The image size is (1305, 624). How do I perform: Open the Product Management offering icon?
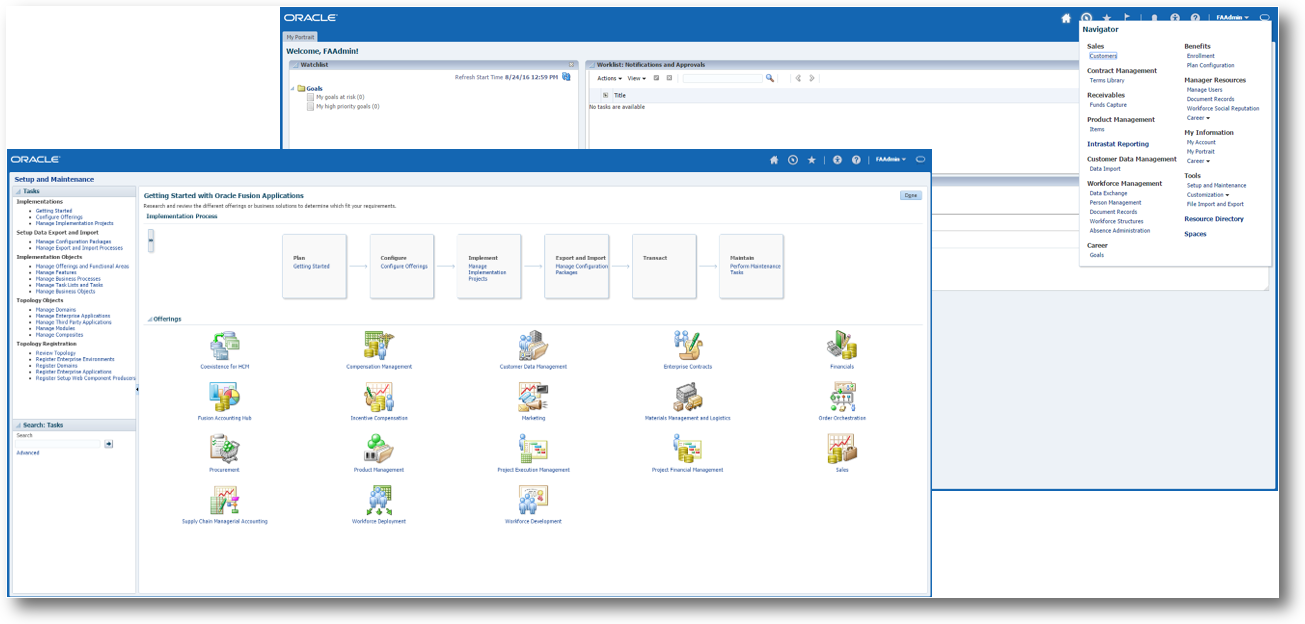[x=379, y=449]
